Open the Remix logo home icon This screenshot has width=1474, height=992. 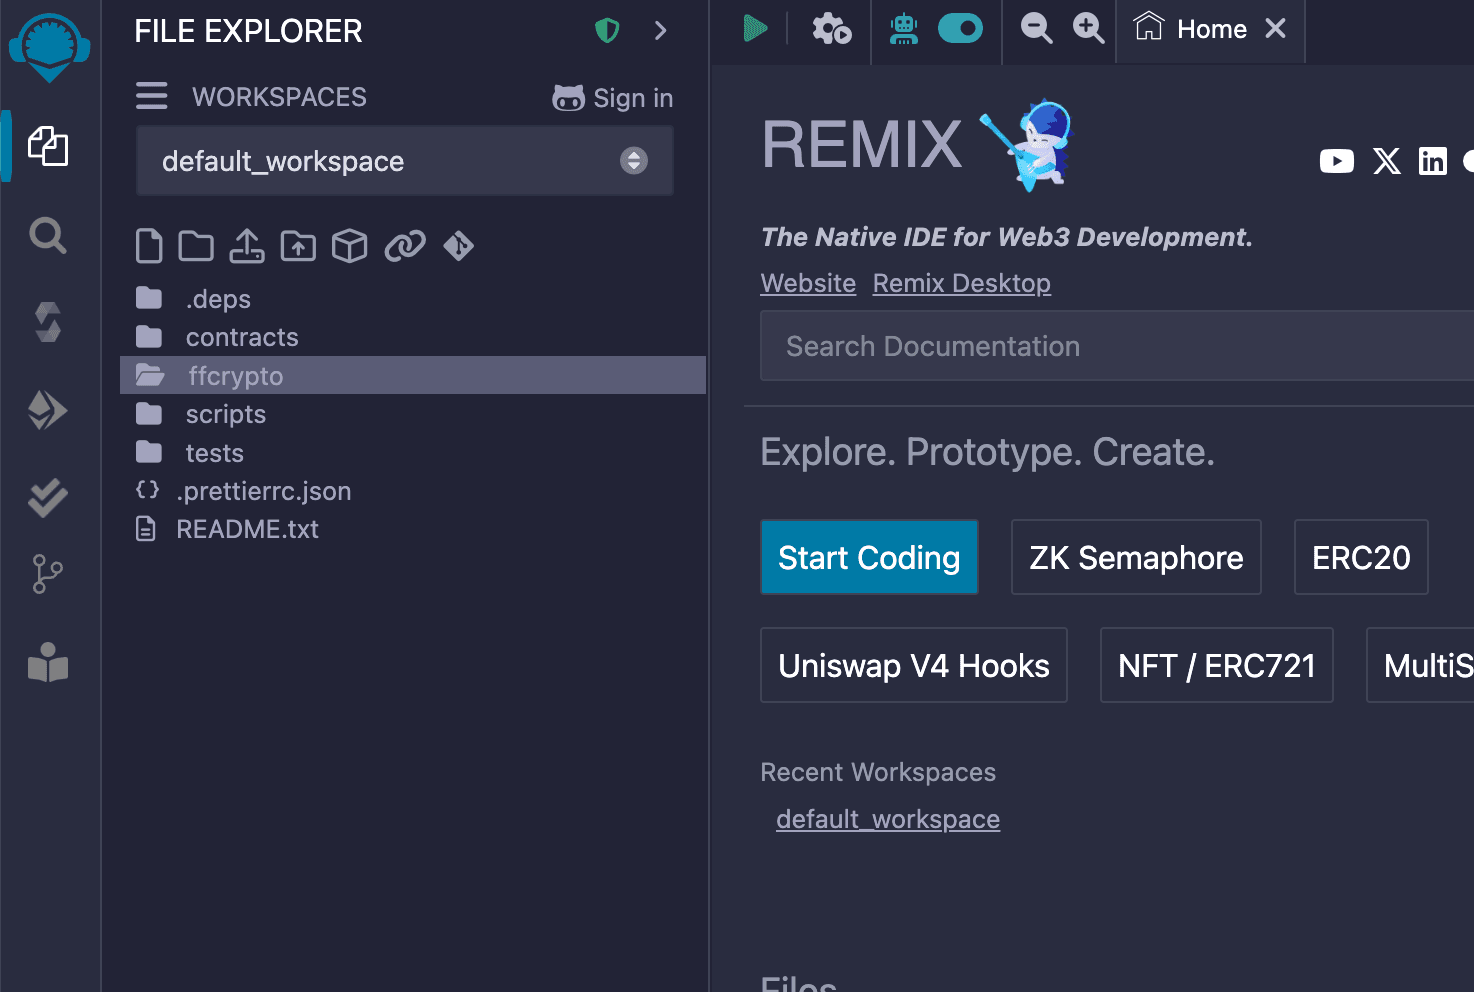(x=49, y=47)
